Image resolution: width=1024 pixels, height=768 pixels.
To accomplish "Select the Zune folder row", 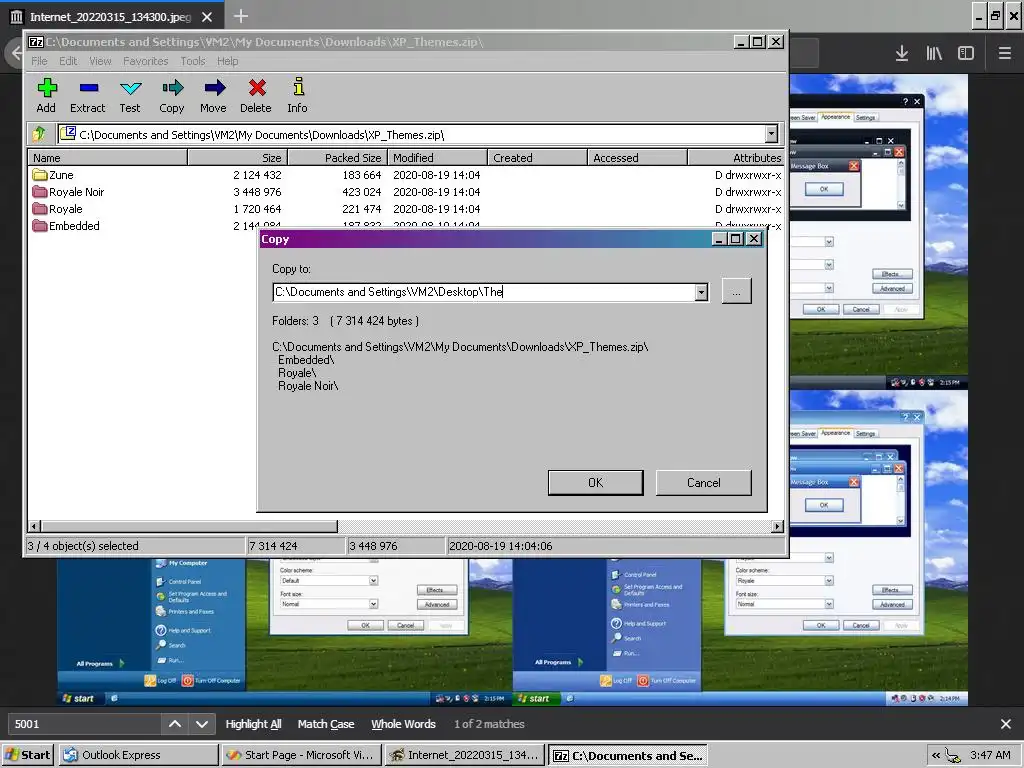I will [405, 175].
